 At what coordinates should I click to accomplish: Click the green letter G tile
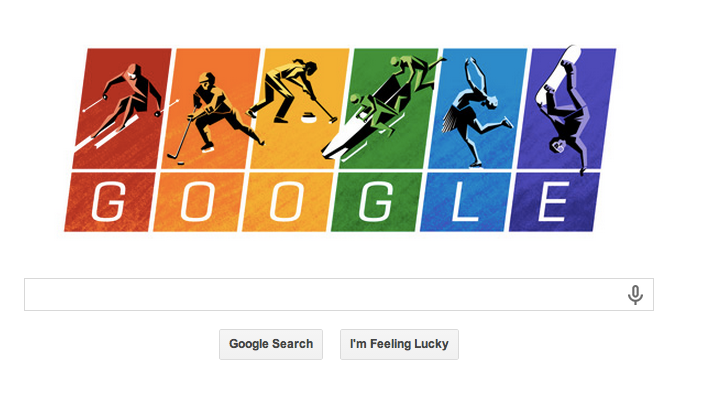tap(376, 202)
